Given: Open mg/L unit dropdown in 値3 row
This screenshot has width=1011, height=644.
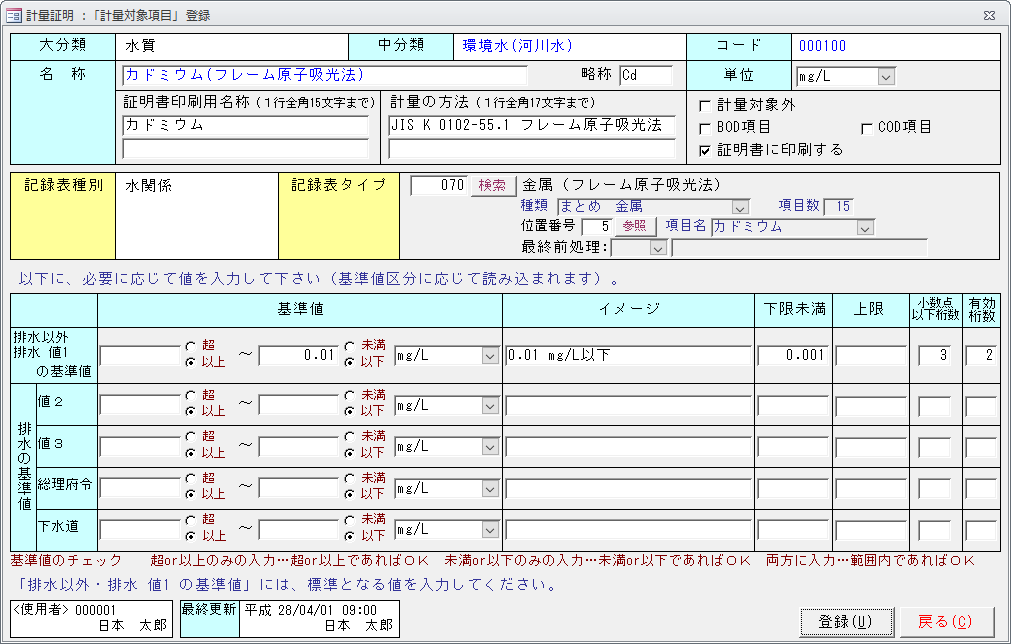Looking at the screenshot, I should (x=489, y=447).
